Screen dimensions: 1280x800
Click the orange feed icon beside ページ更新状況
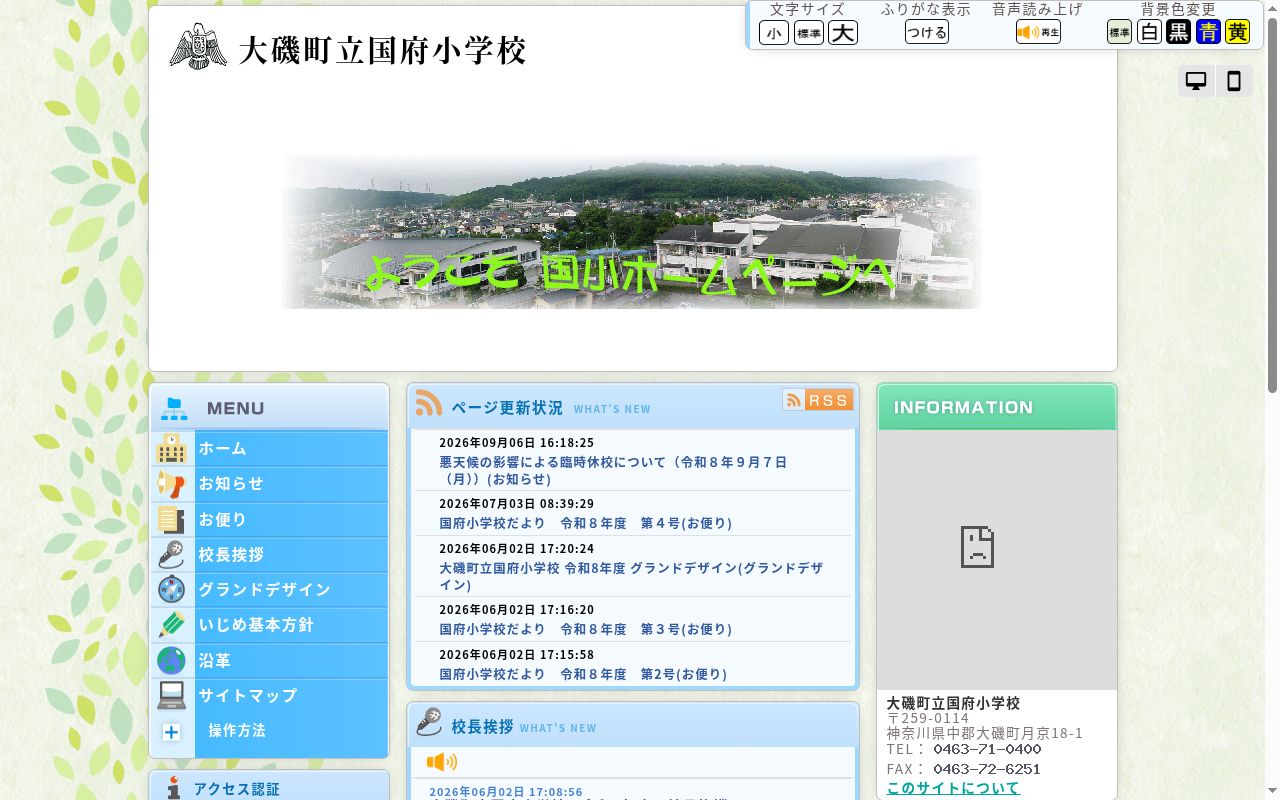[429, 403]
